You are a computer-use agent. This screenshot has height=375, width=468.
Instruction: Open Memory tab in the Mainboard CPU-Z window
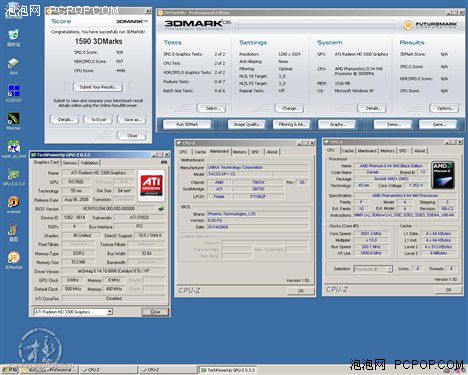[x=239, y=152]
